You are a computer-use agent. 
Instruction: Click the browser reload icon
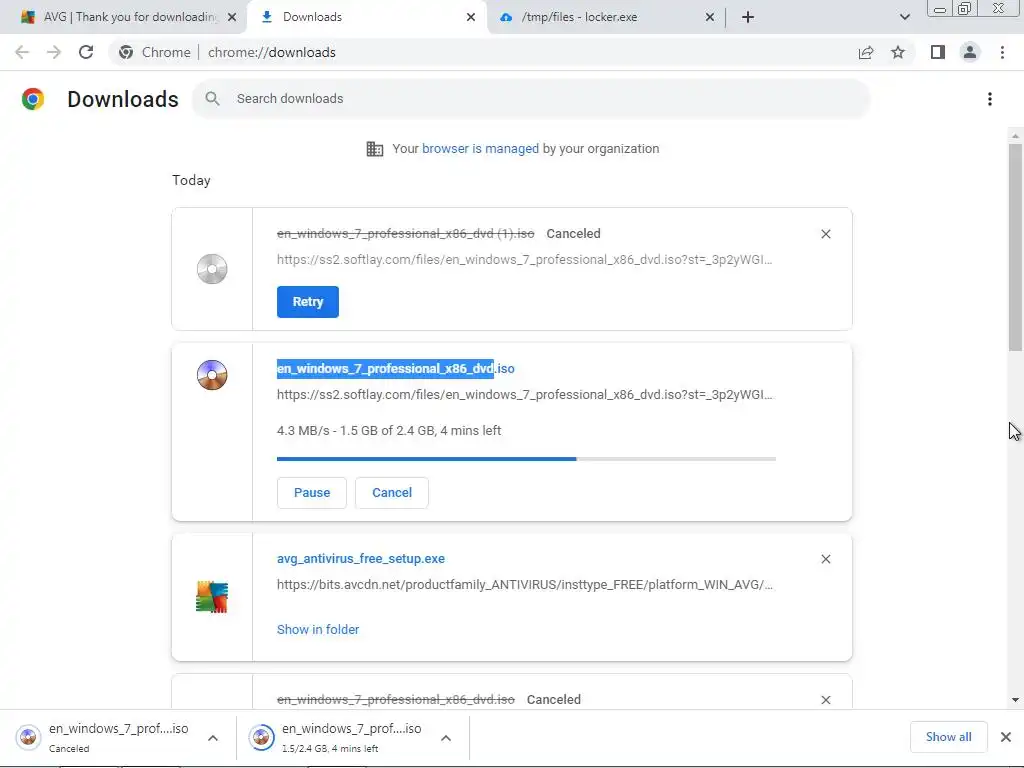coord(86,52)
